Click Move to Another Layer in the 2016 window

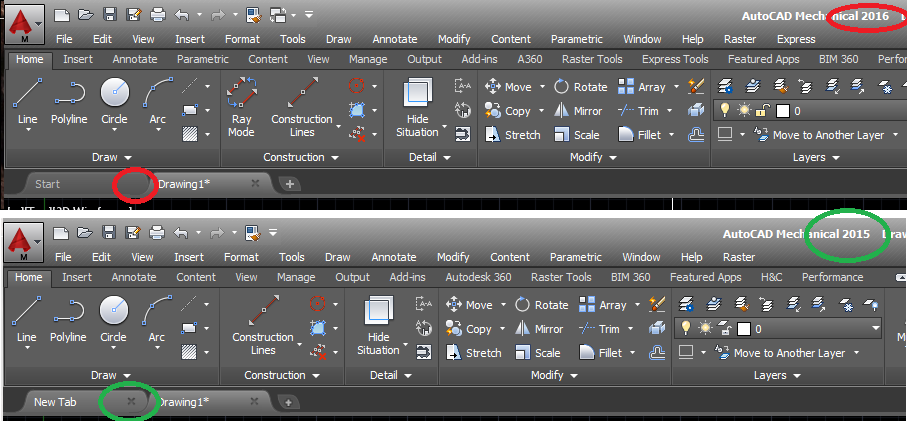(x=818, y=135)
